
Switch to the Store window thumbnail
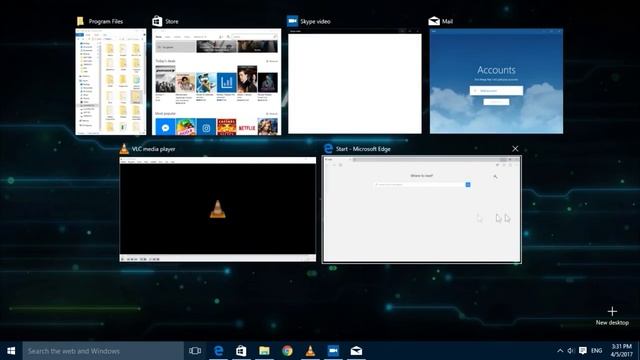coord(217,82)
